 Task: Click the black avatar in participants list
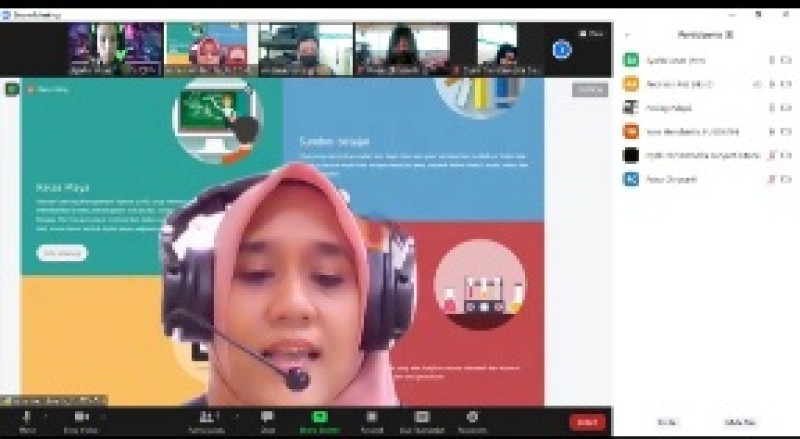[631, 155]
